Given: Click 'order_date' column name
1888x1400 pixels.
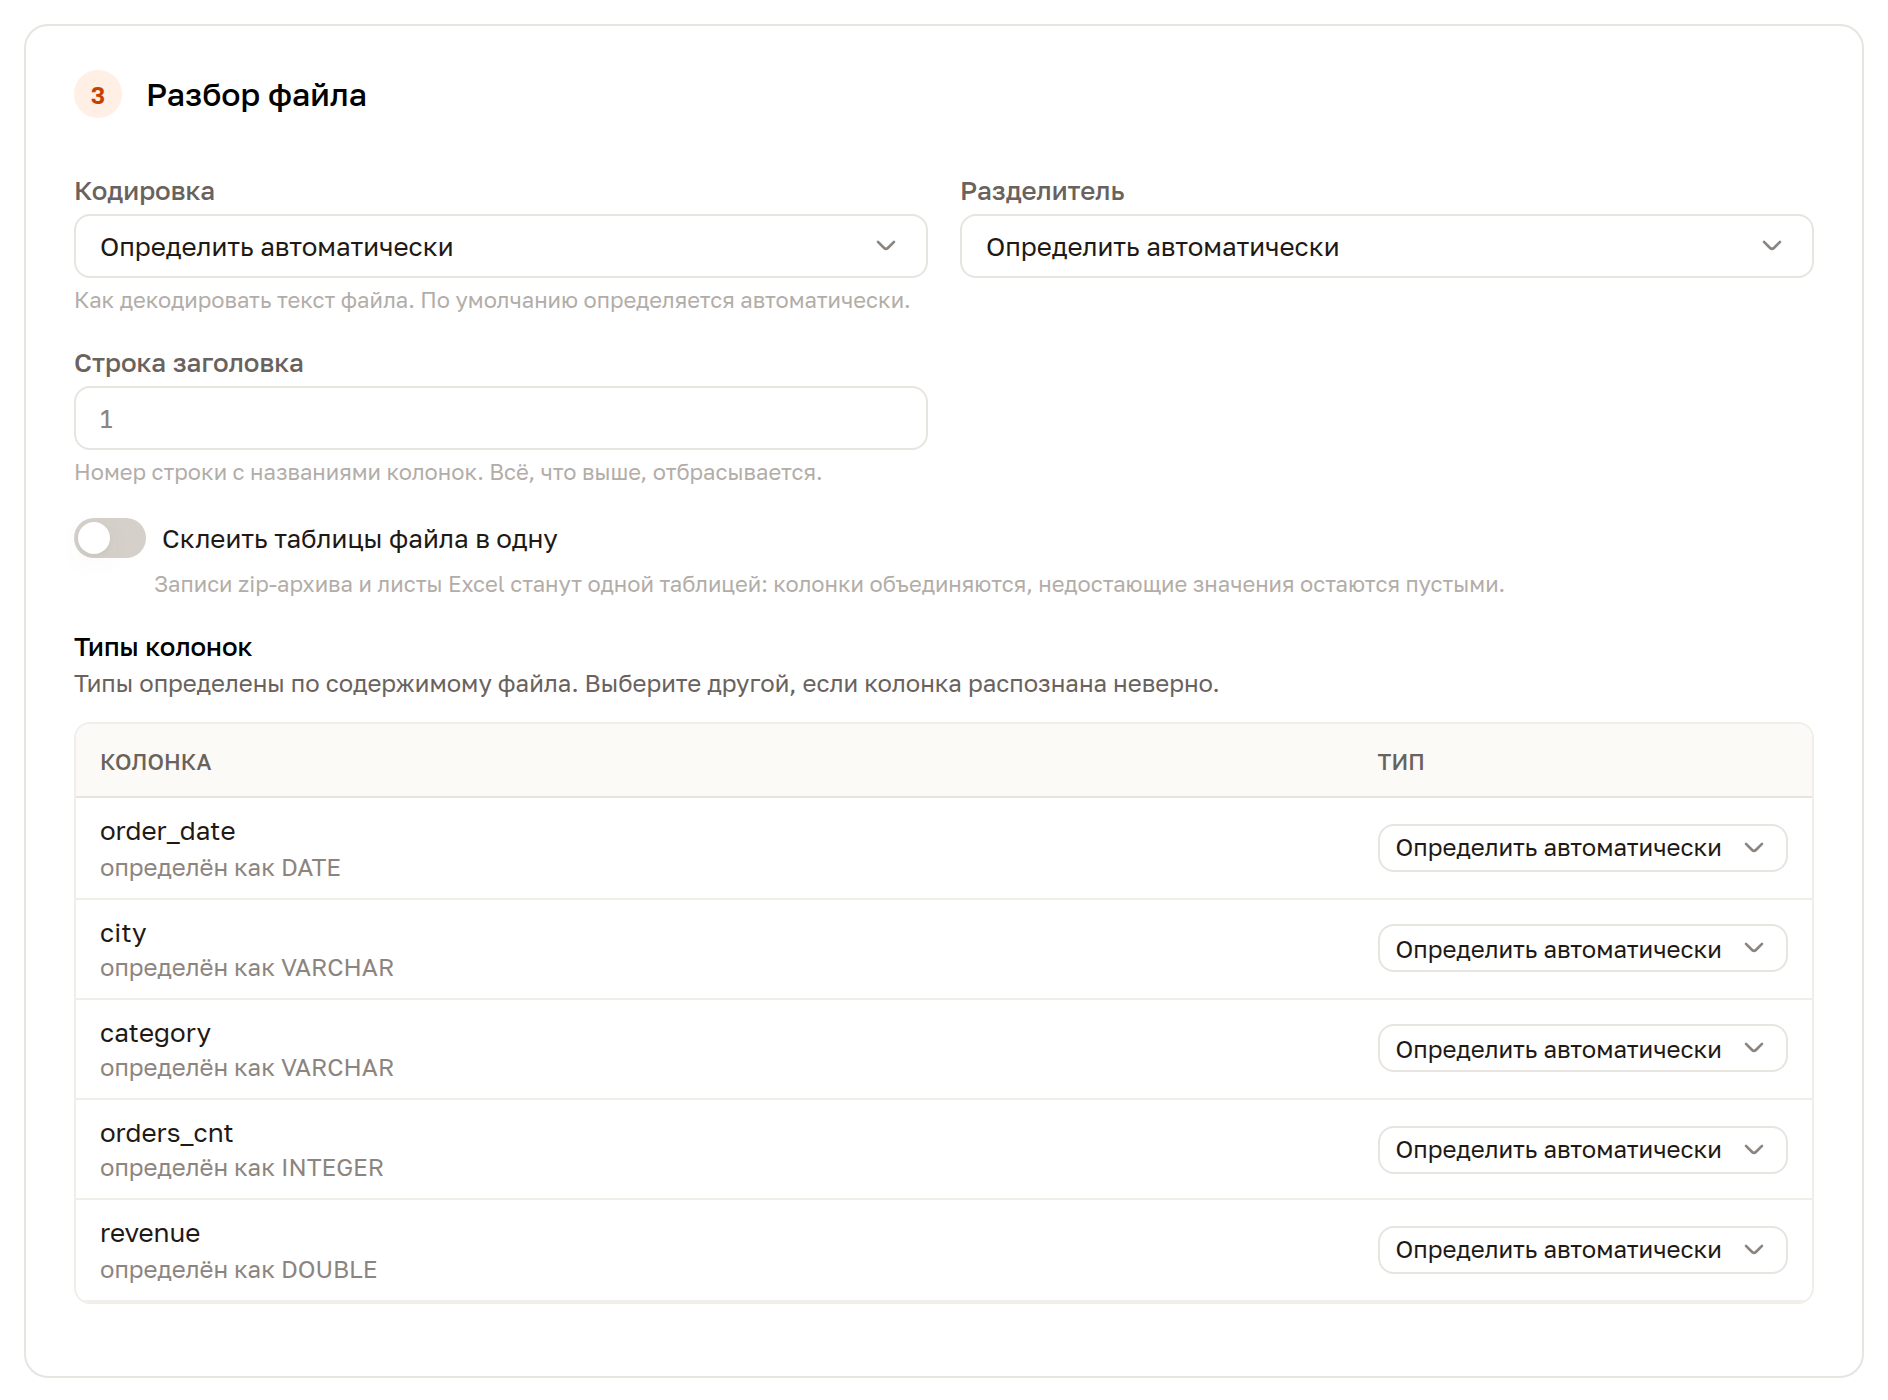Looking at the screenshot, I should [168, 831].
